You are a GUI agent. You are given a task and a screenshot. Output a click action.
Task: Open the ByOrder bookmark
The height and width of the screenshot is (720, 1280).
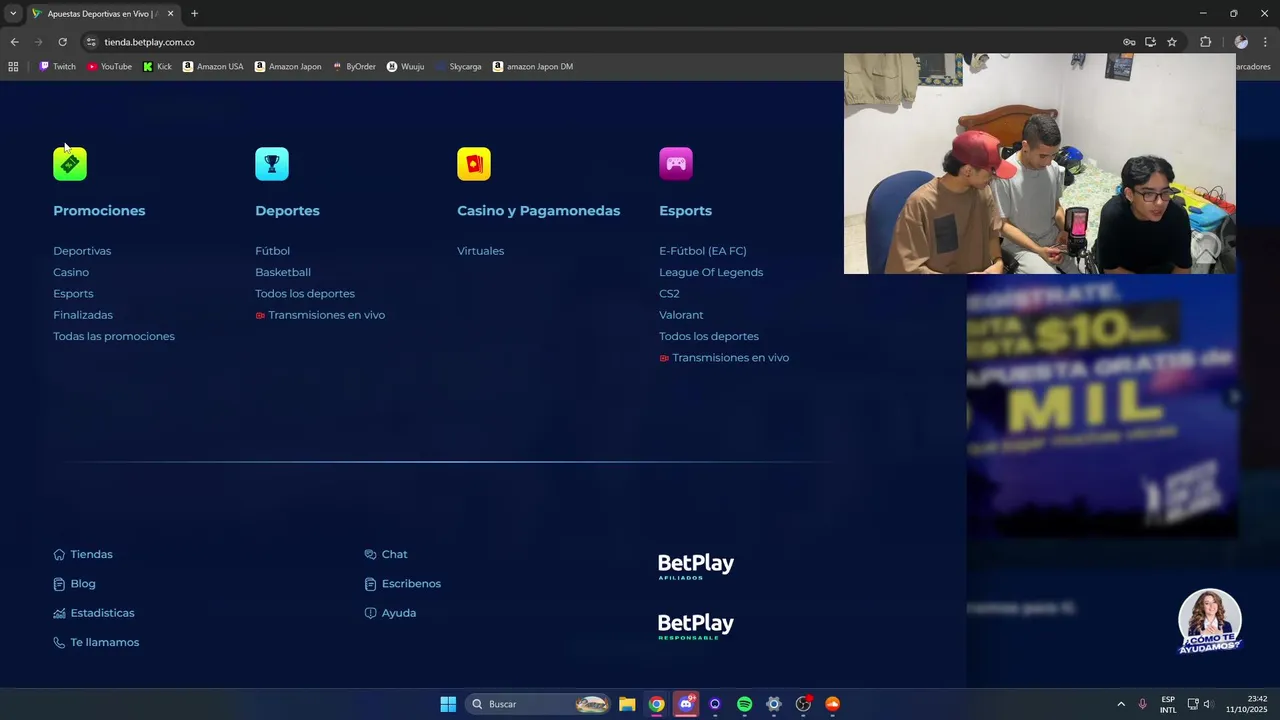click(354, 67)
